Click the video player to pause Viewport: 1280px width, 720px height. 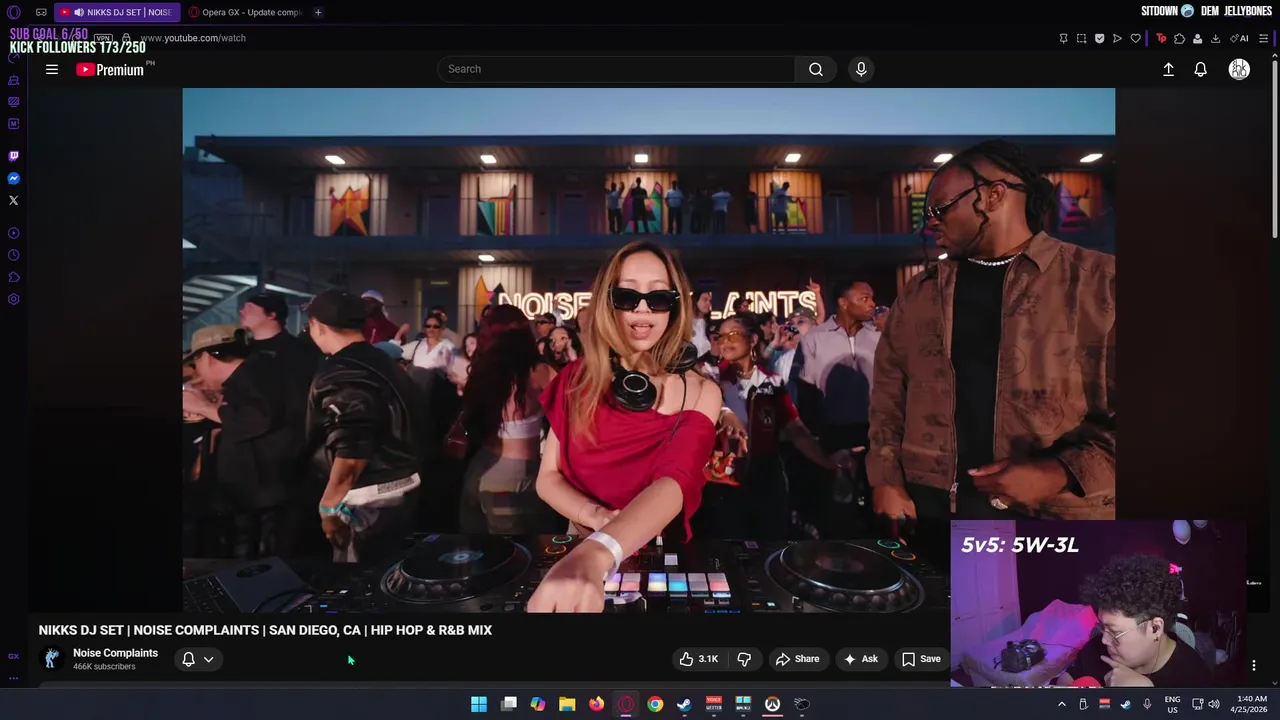click(x=648, y=350)
